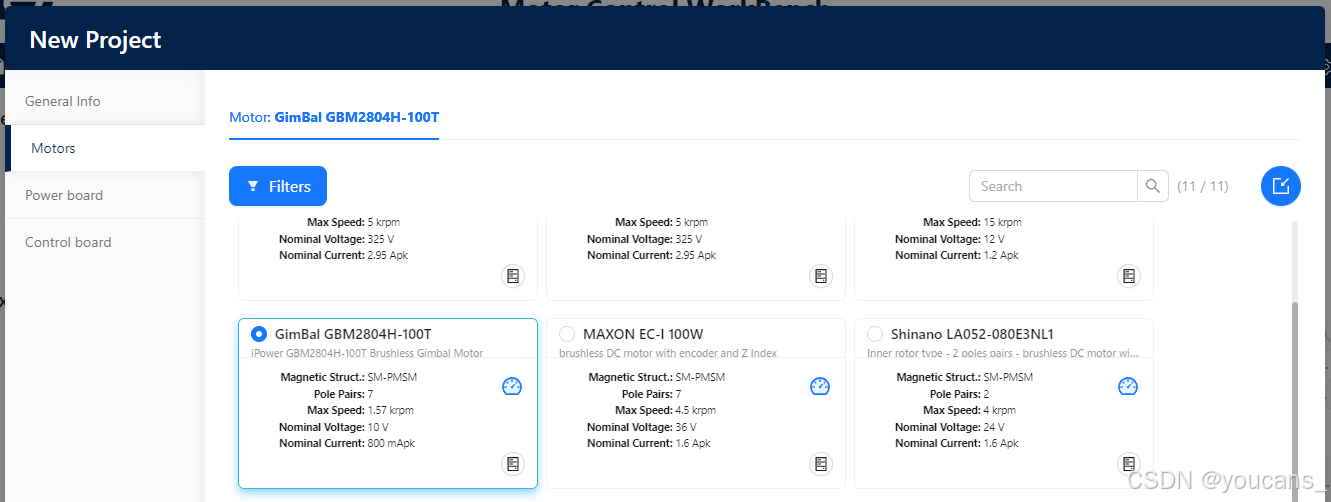The width and height of the screenshot is (1331, 502).
Task: Open the Filters panel
Action: coord(278,186)
